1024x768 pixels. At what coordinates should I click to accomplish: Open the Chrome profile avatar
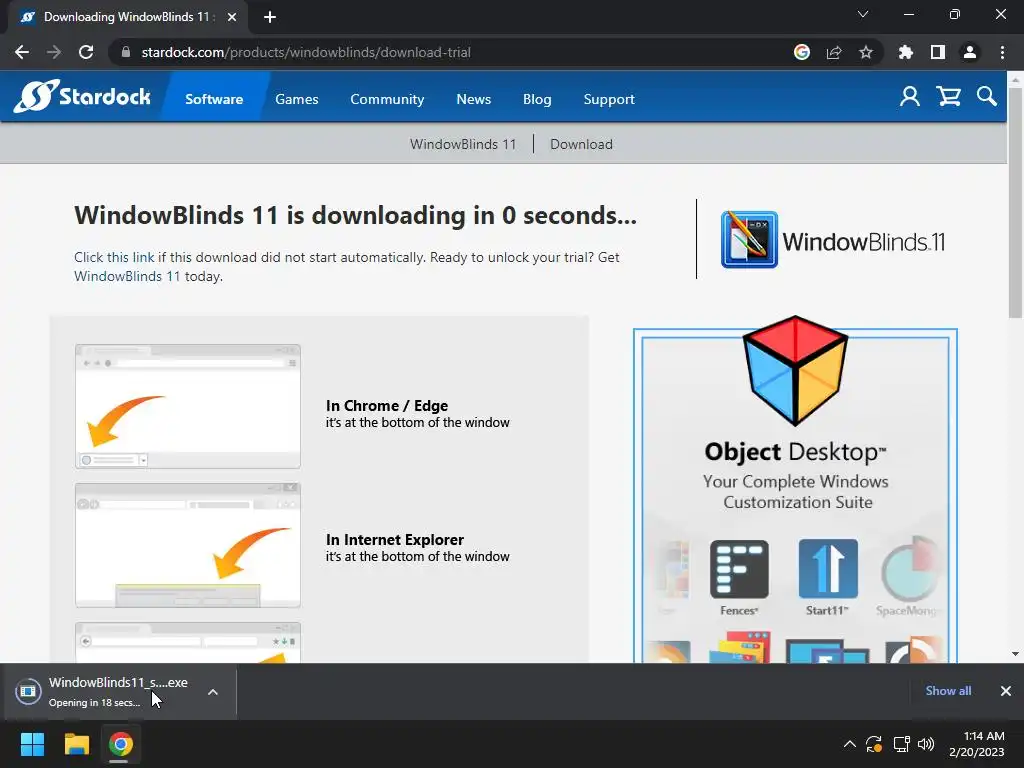970,52
